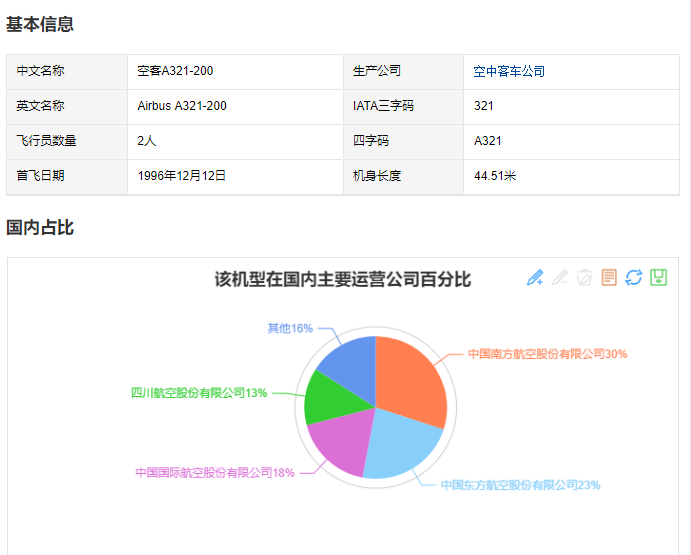Click the blue restore refresh icon
Image resolution: width=691 pixels, height=555 pixels.
[634, 278]
